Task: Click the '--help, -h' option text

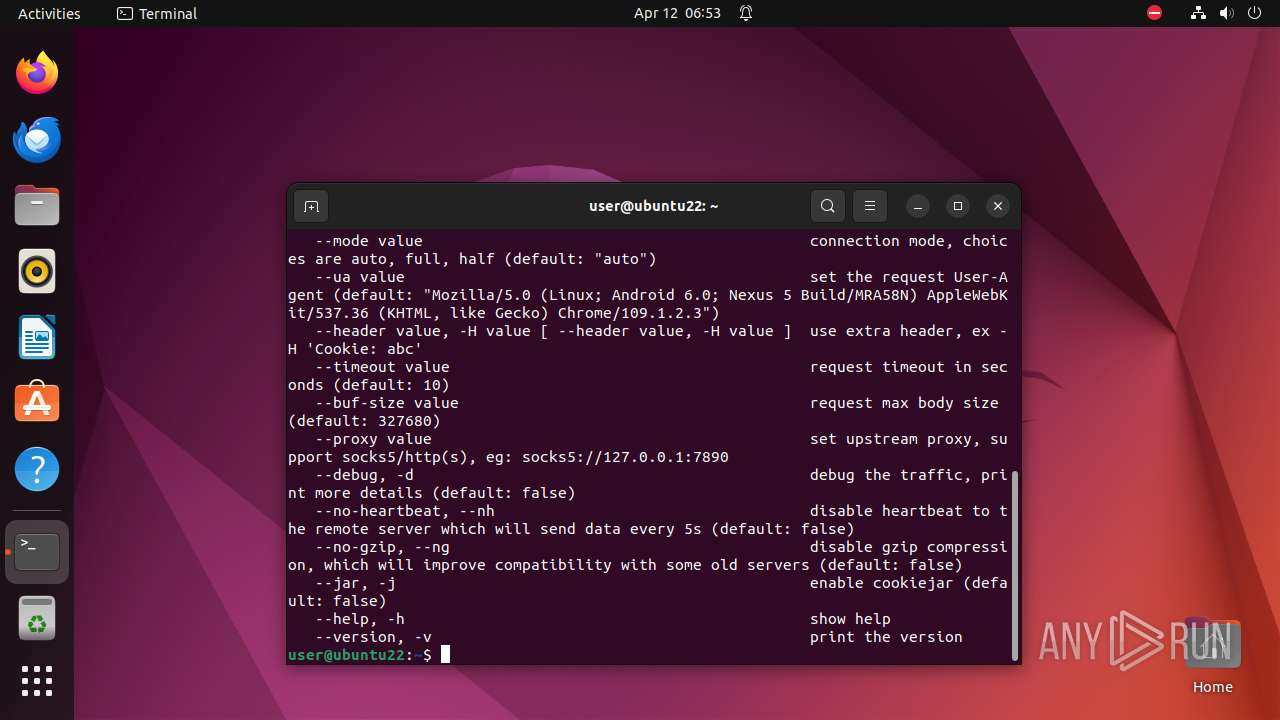Action: click(360, 619)
